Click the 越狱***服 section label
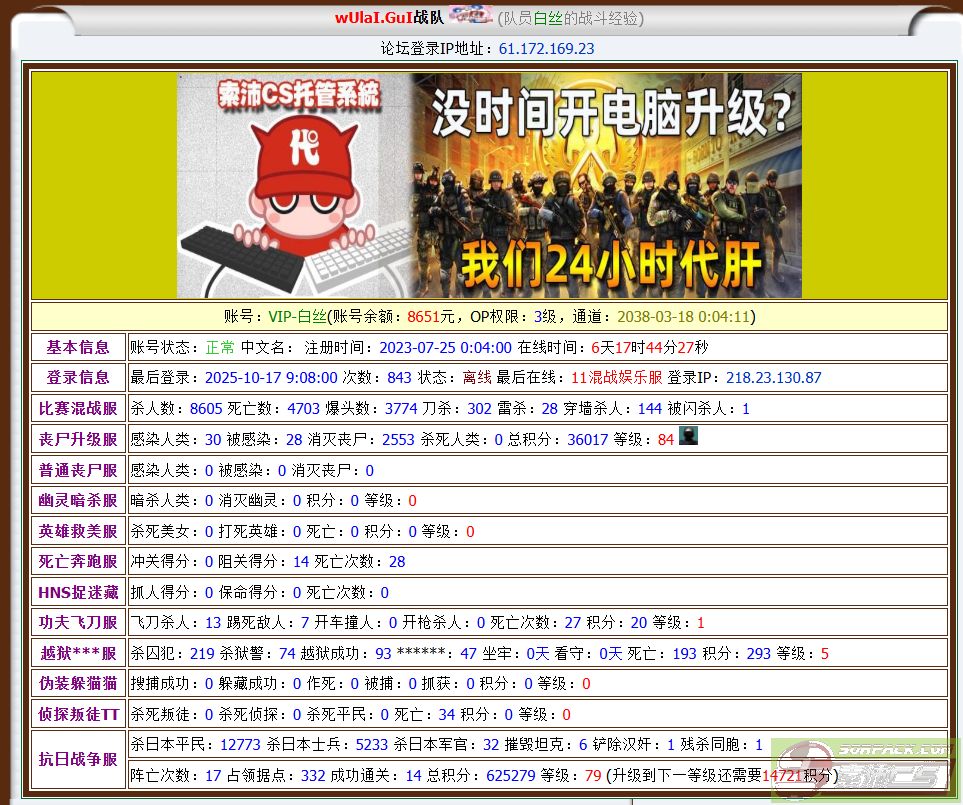963x805 pixels. 78,653
